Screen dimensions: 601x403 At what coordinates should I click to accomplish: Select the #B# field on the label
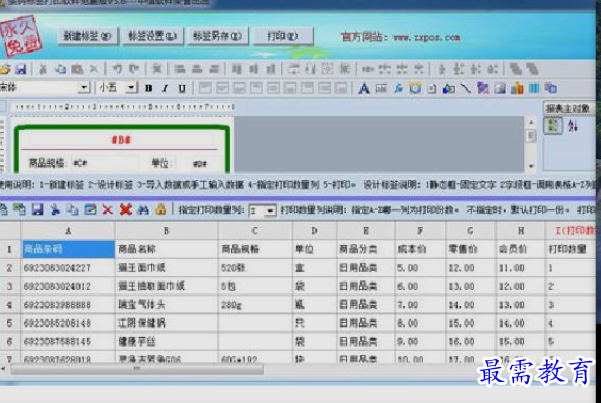point(121,140)
